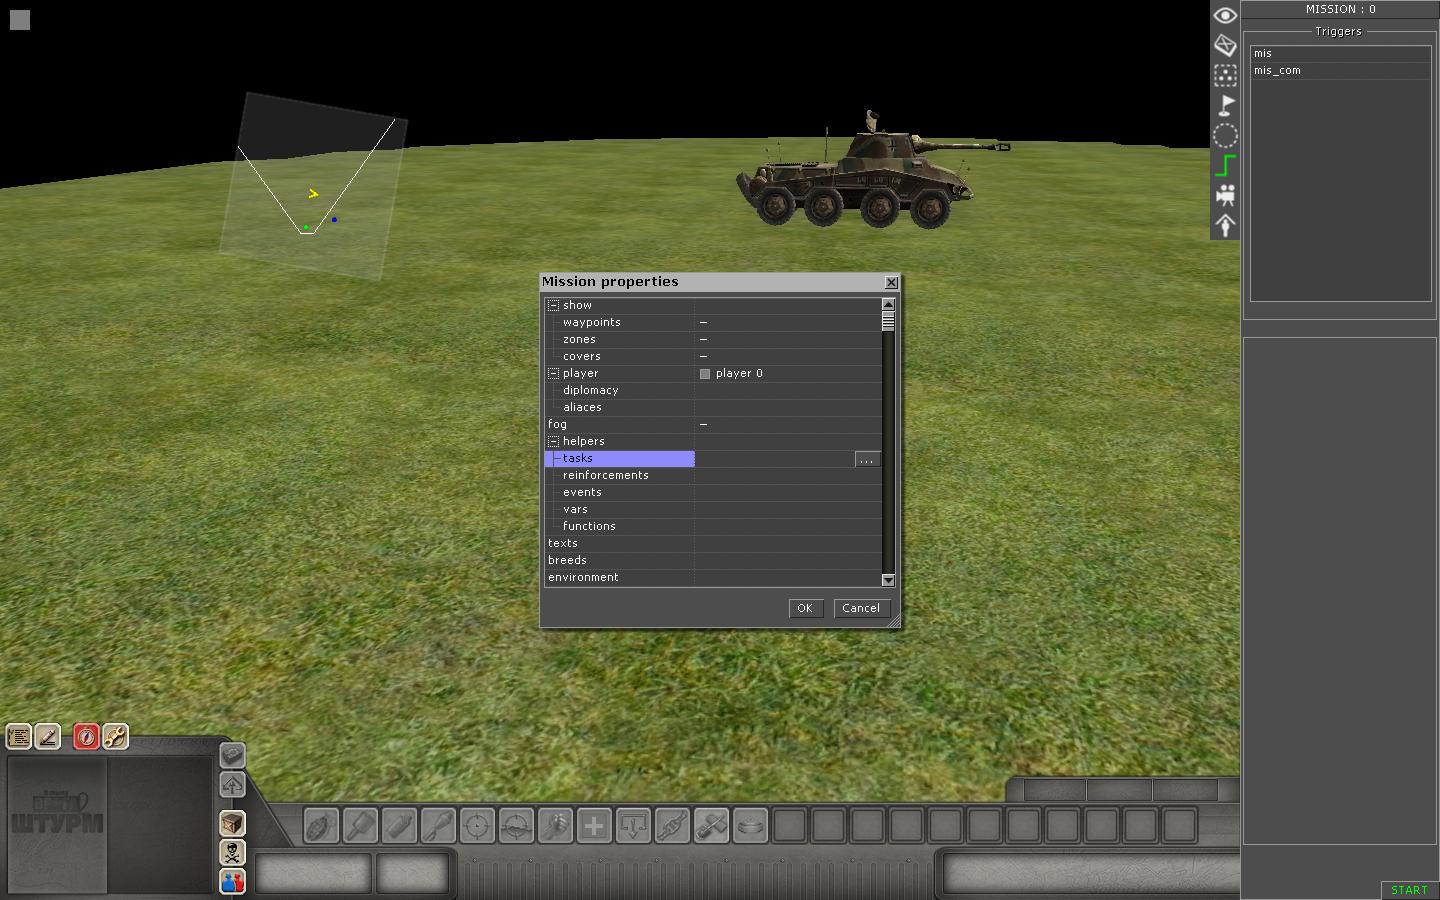Select the reinforcements row under helpers

[712, 475]
